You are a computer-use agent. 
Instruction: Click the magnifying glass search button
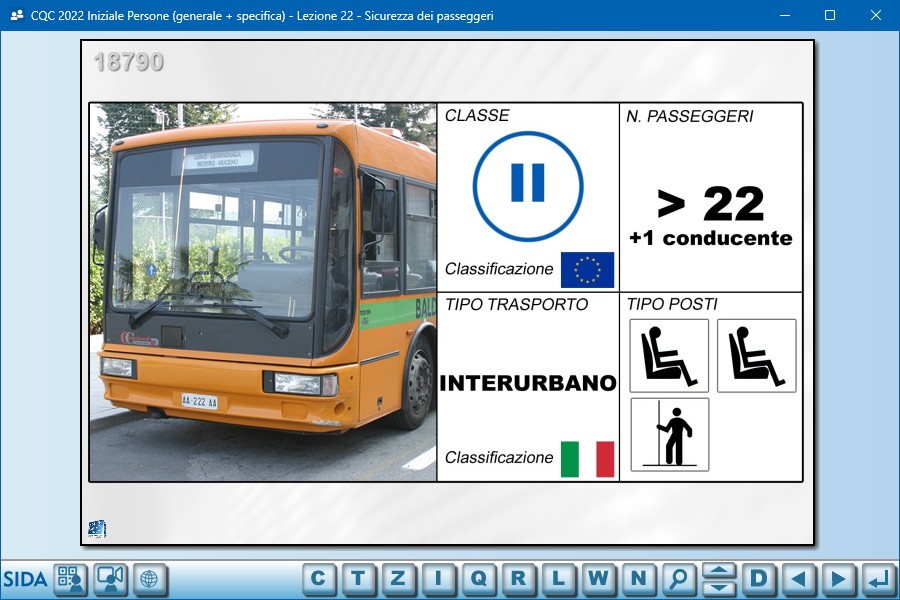pyautogui.click(x=679, y=578)
